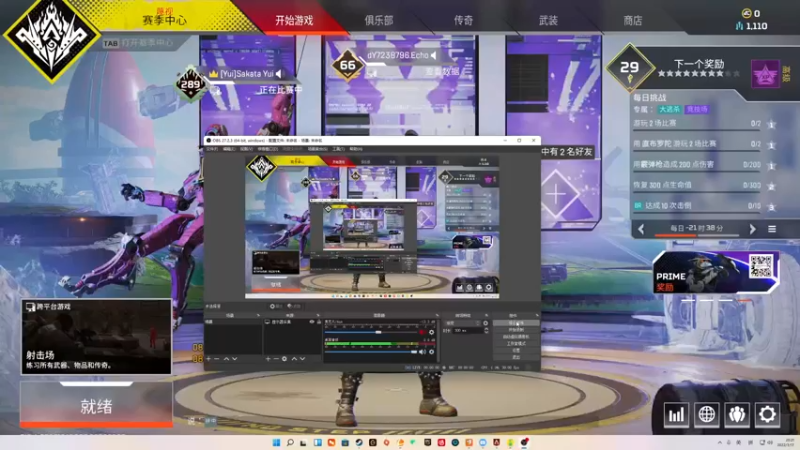Click the 设置 settings button in OBS controls

pos(516,350)
